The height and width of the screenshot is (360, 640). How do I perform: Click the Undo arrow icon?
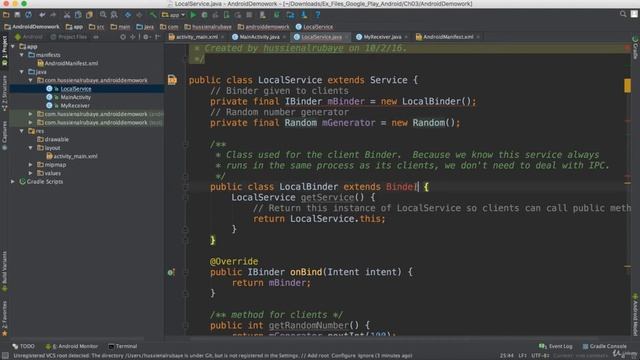pyautogui.click(x=42, y=15)
